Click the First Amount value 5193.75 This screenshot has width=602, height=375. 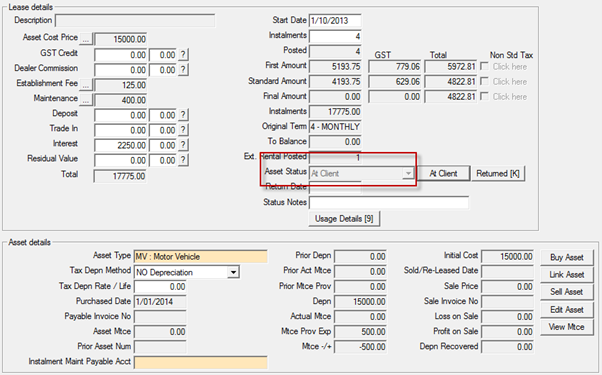(335, 66)
